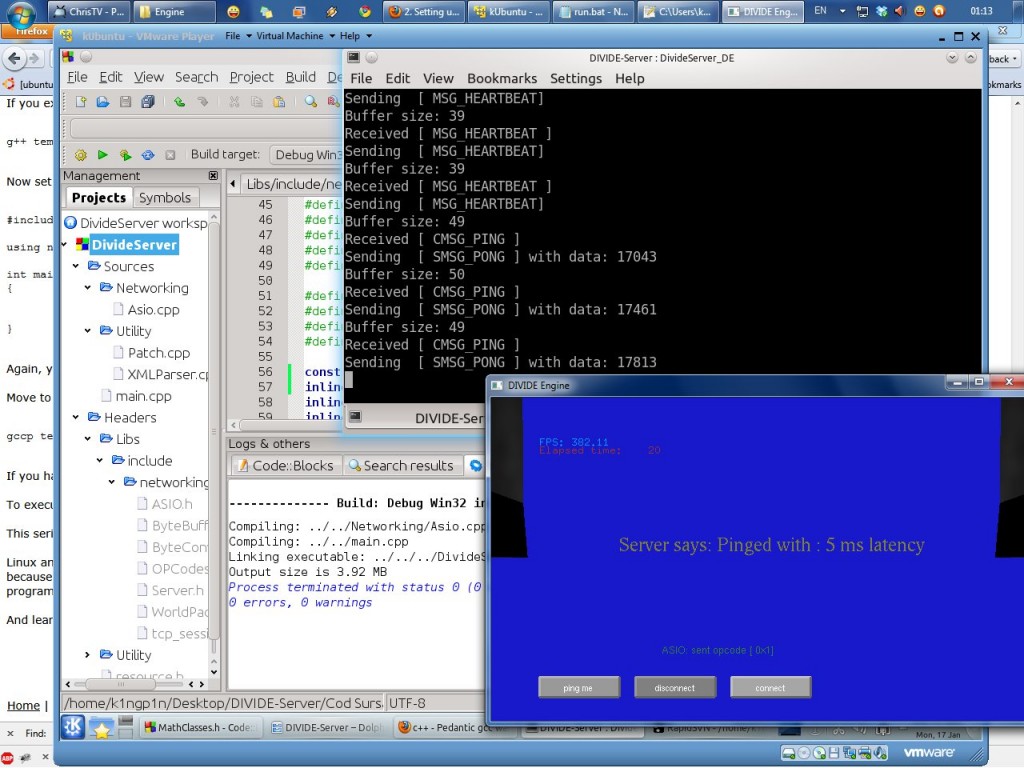Switch to MathClasses.h task in KDE panel
The width and height of the screenshot is (1024, 768).
[x=201, y=728]
